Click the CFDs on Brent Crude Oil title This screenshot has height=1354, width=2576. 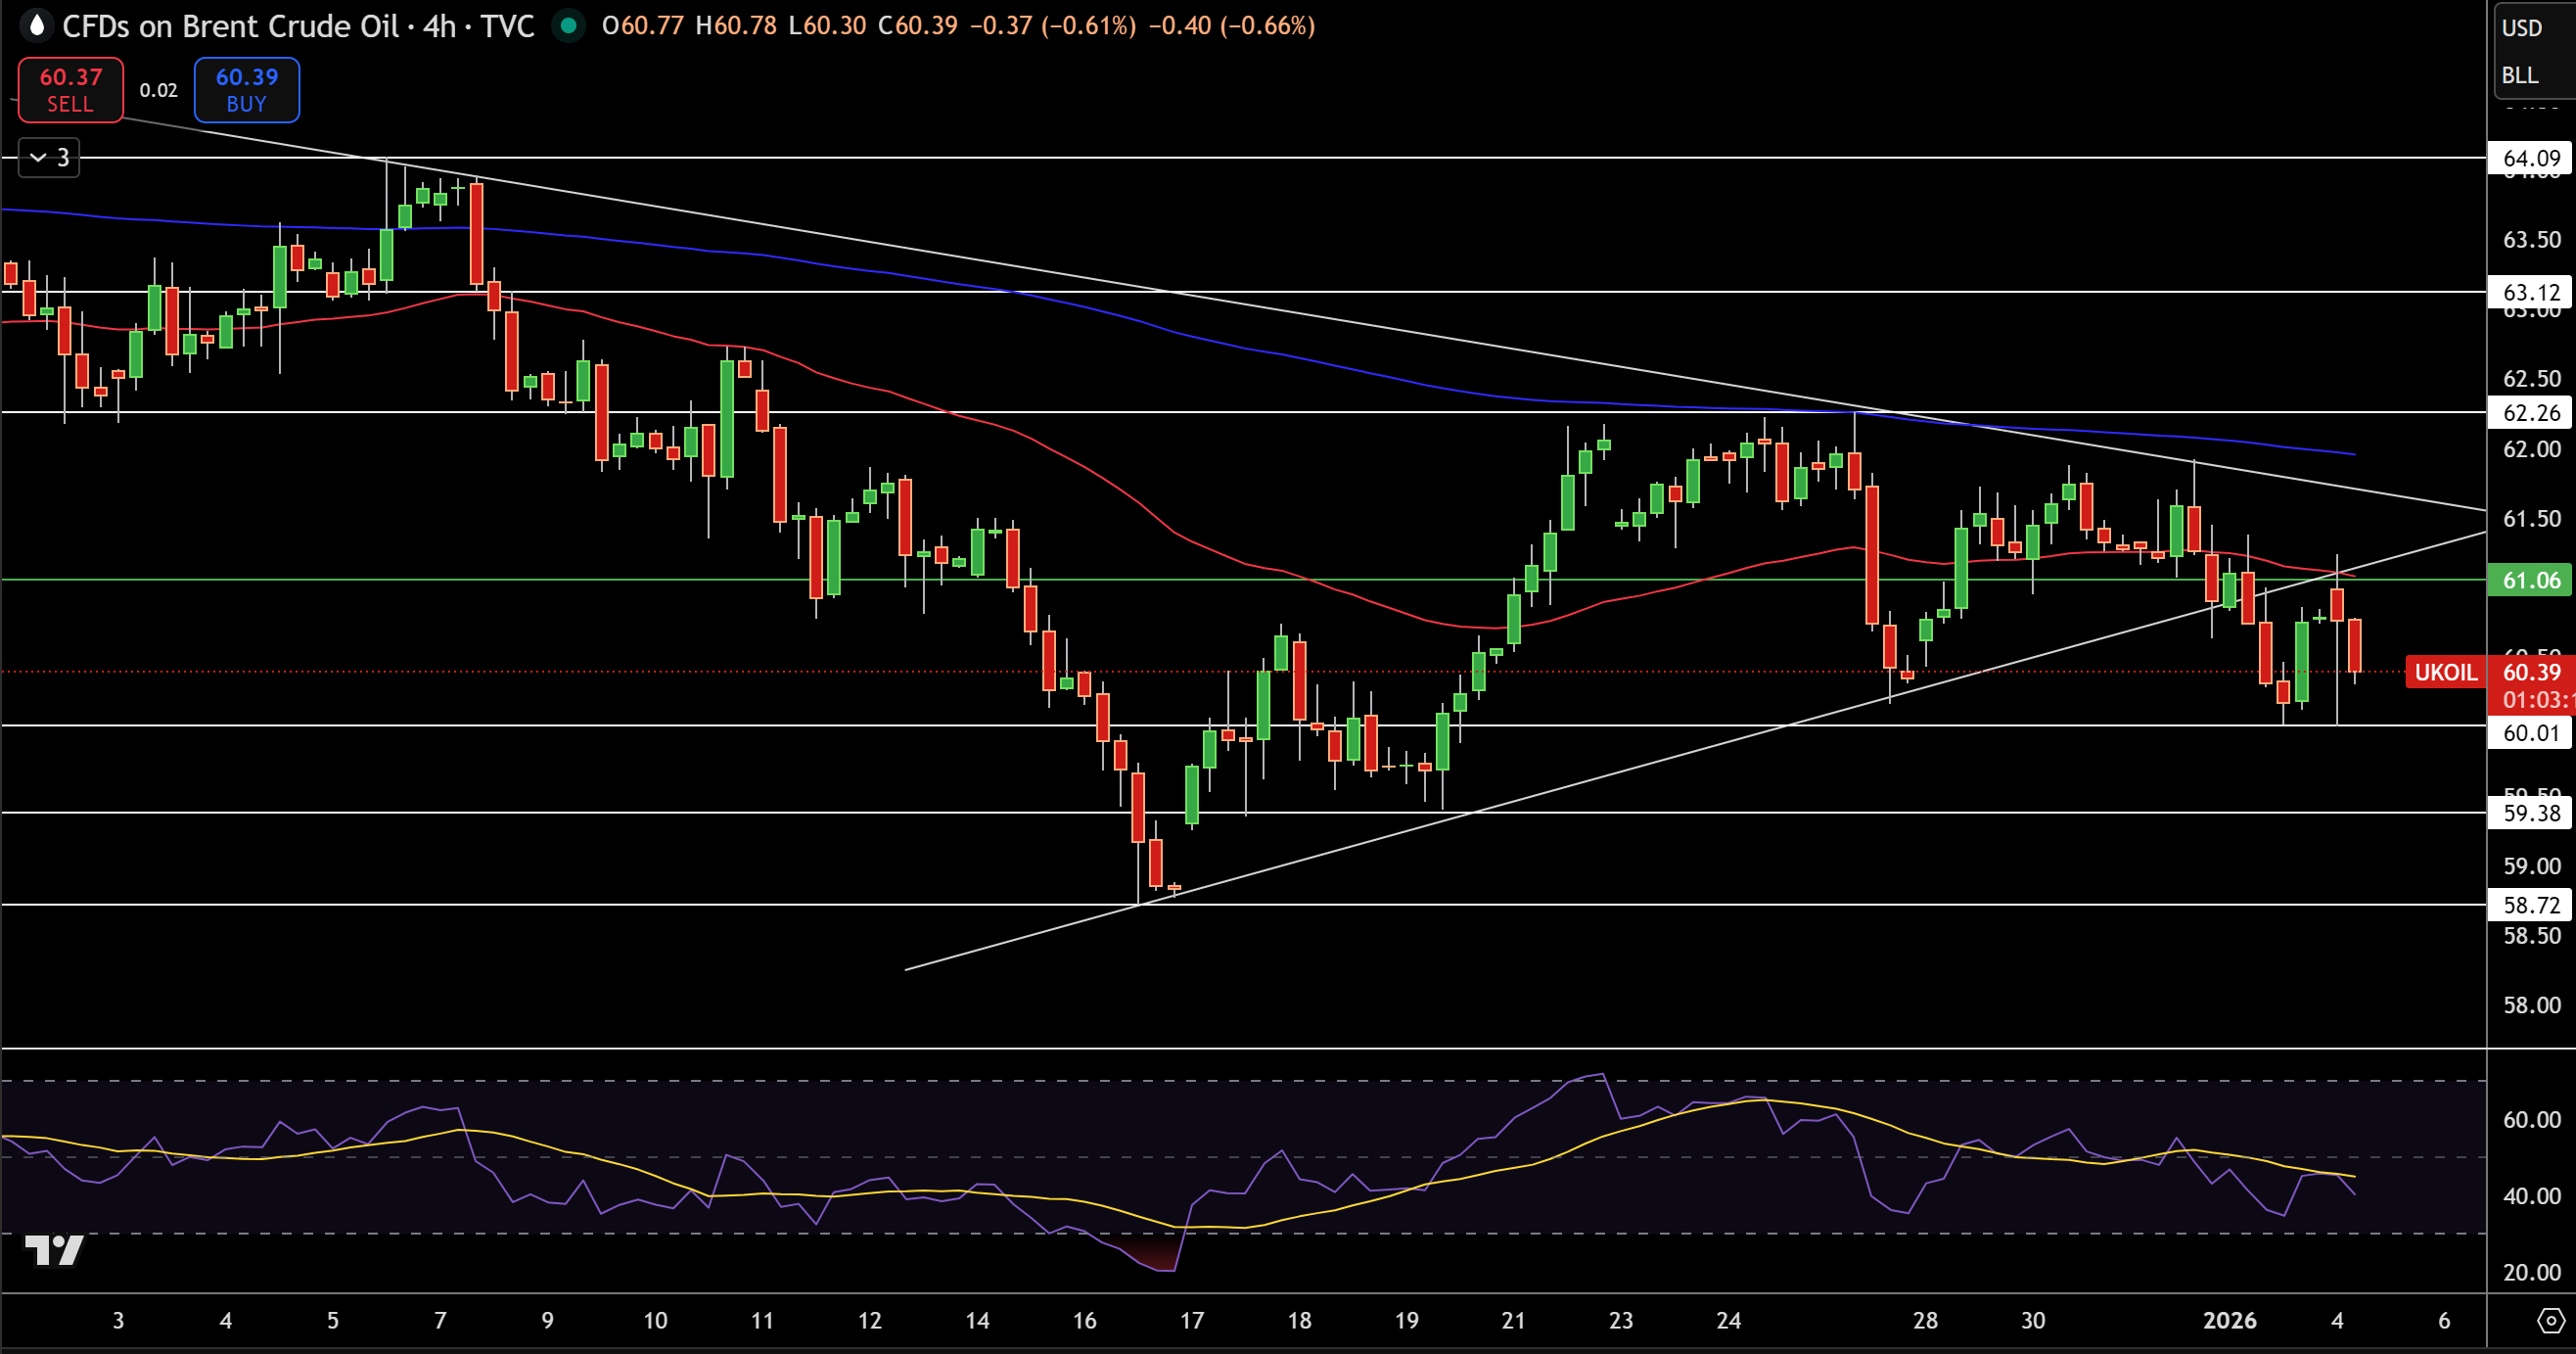[x=231, y=25]
